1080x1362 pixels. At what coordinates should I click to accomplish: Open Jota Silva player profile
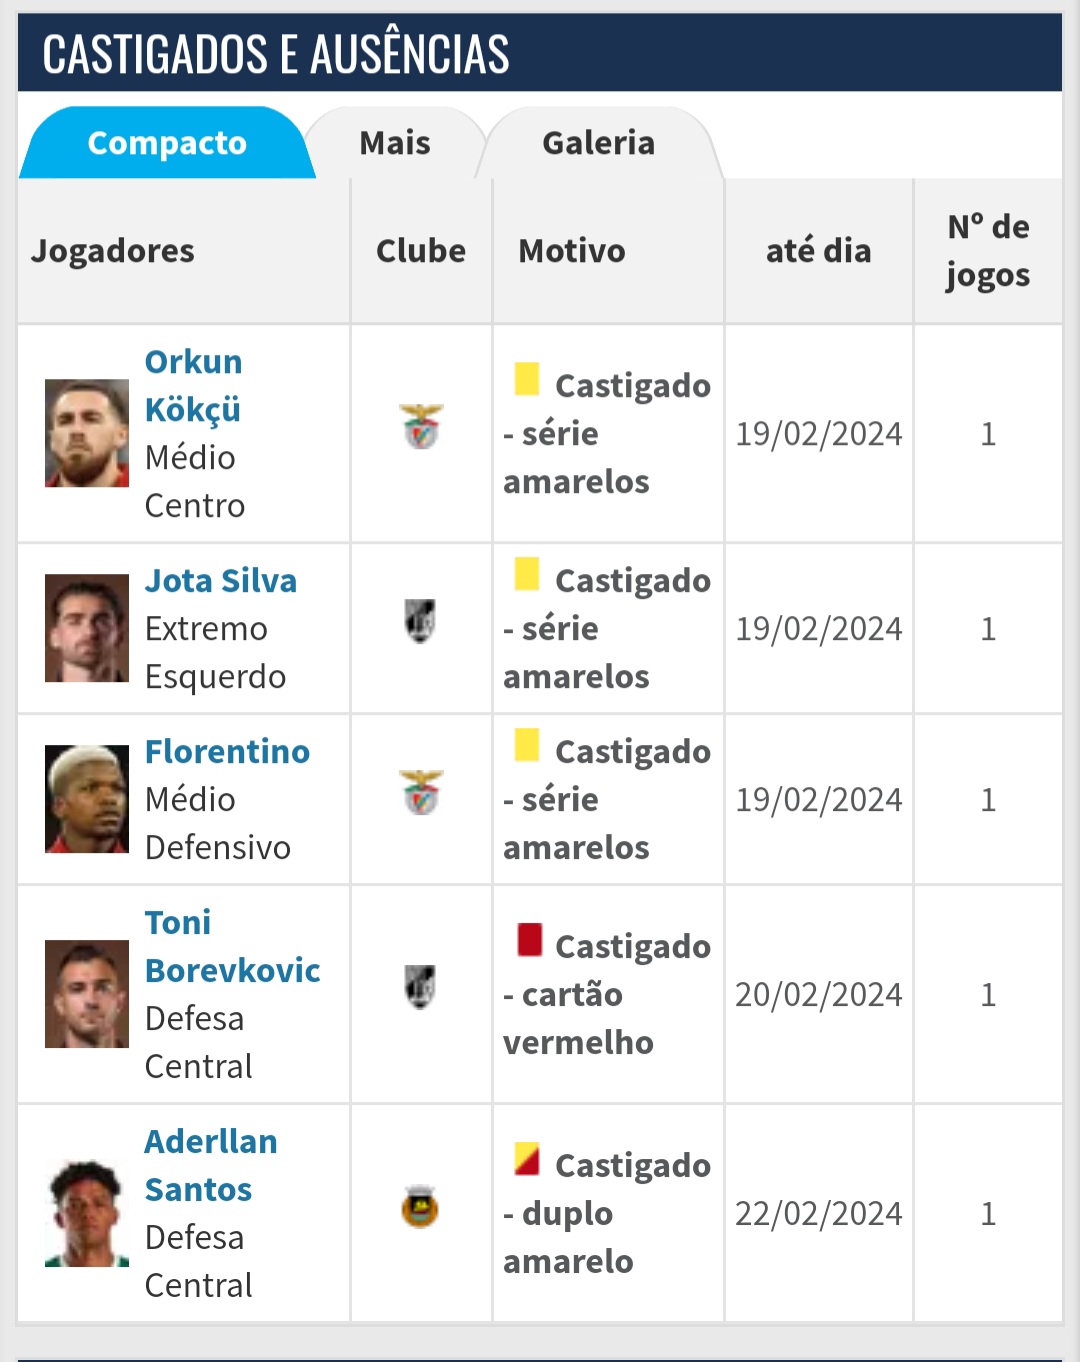221,581
